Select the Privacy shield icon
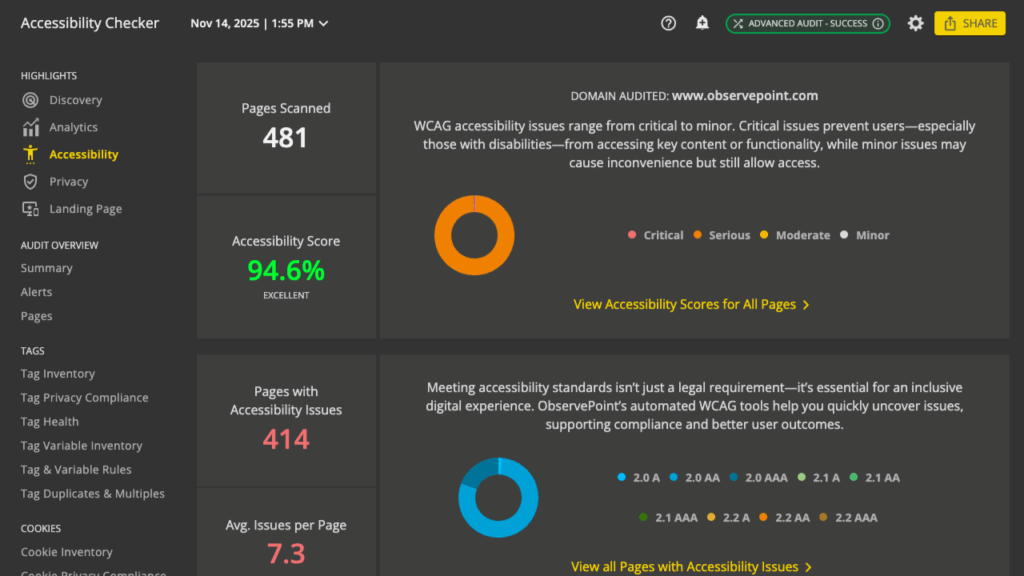Screen dimensions: 1024x576 tap(30, 181)
